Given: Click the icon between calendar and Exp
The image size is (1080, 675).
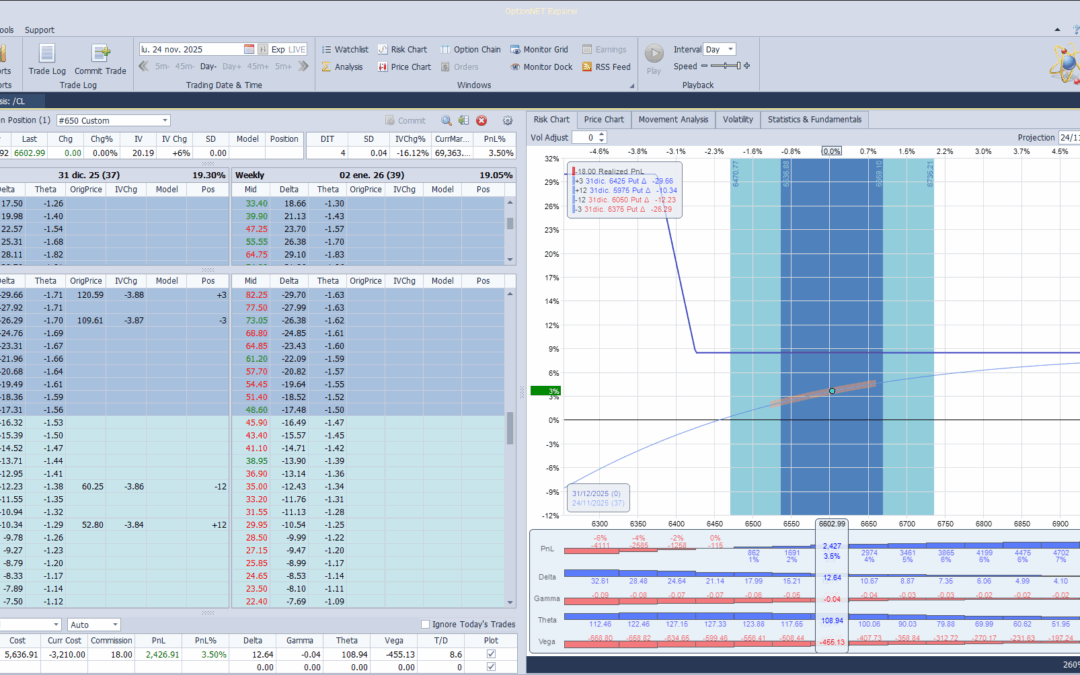Looking at the screenshot, I should (x=262, y=50).
